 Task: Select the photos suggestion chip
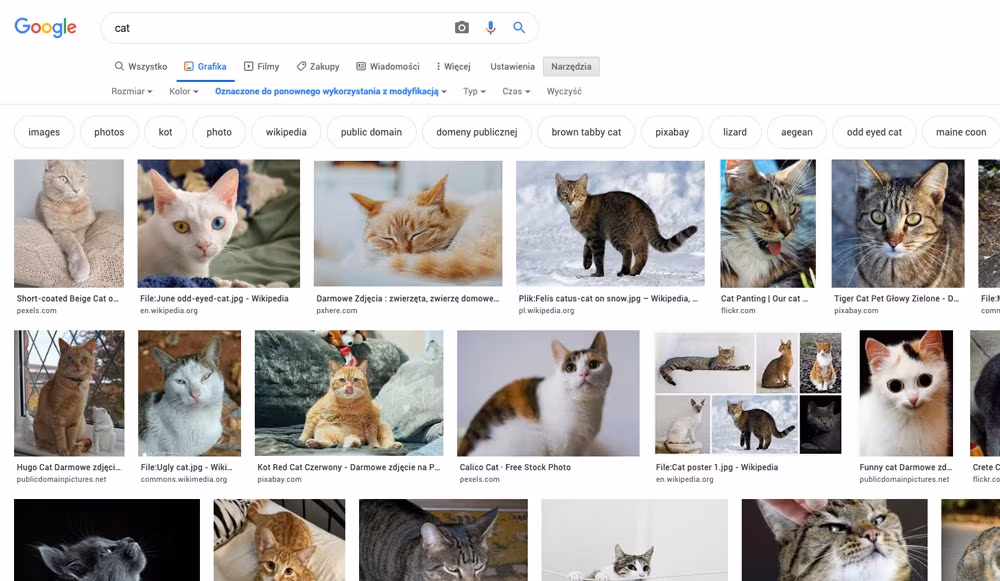click(x=109, y=132)
